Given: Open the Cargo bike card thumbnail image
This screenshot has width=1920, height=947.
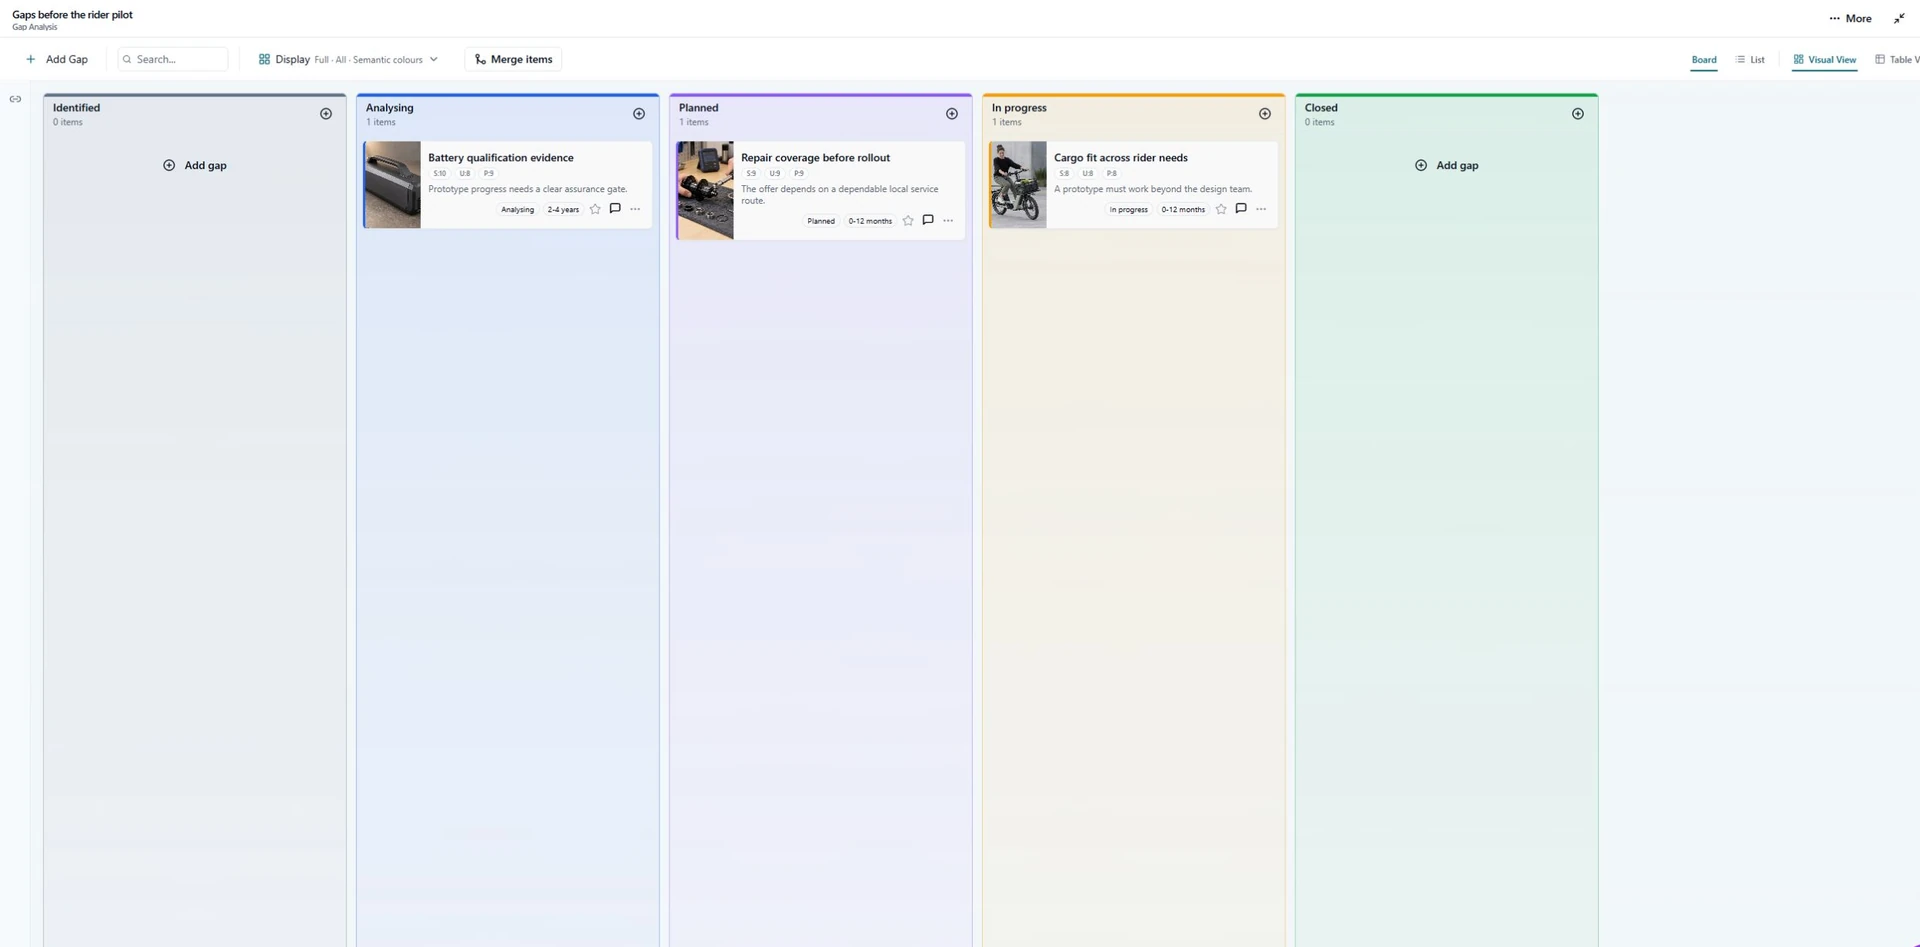Looking at the screenshot, I should (x=1018, y=185).
